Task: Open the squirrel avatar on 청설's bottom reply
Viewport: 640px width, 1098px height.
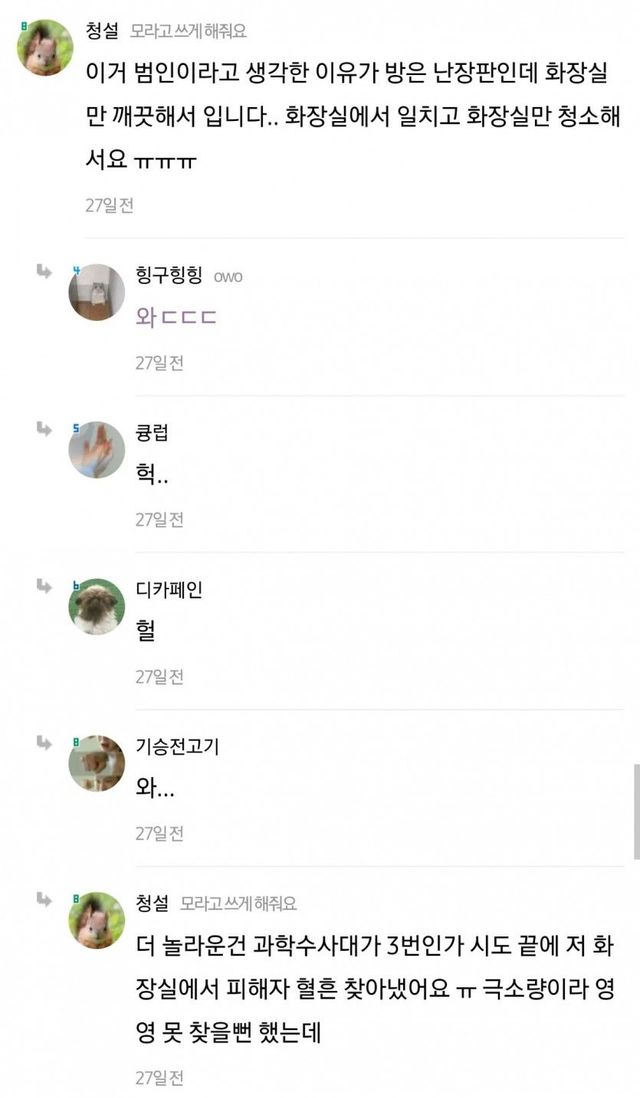Action: coord(97,919)
